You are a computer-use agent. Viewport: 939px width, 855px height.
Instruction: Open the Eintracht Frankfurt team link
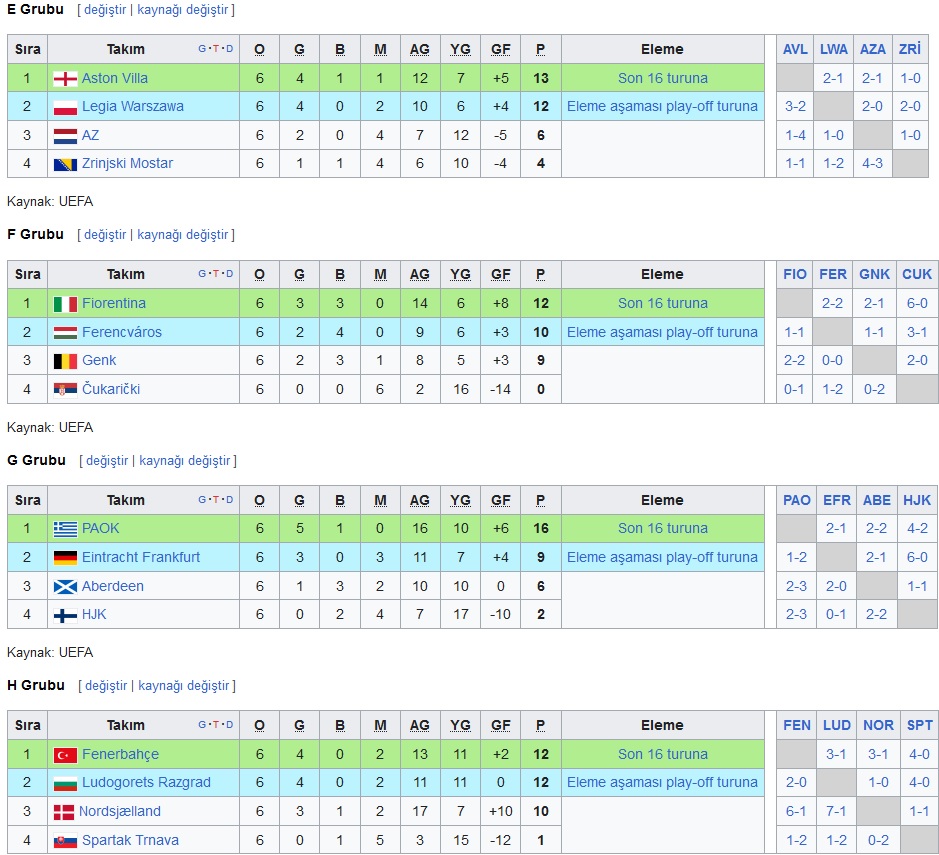141,557
